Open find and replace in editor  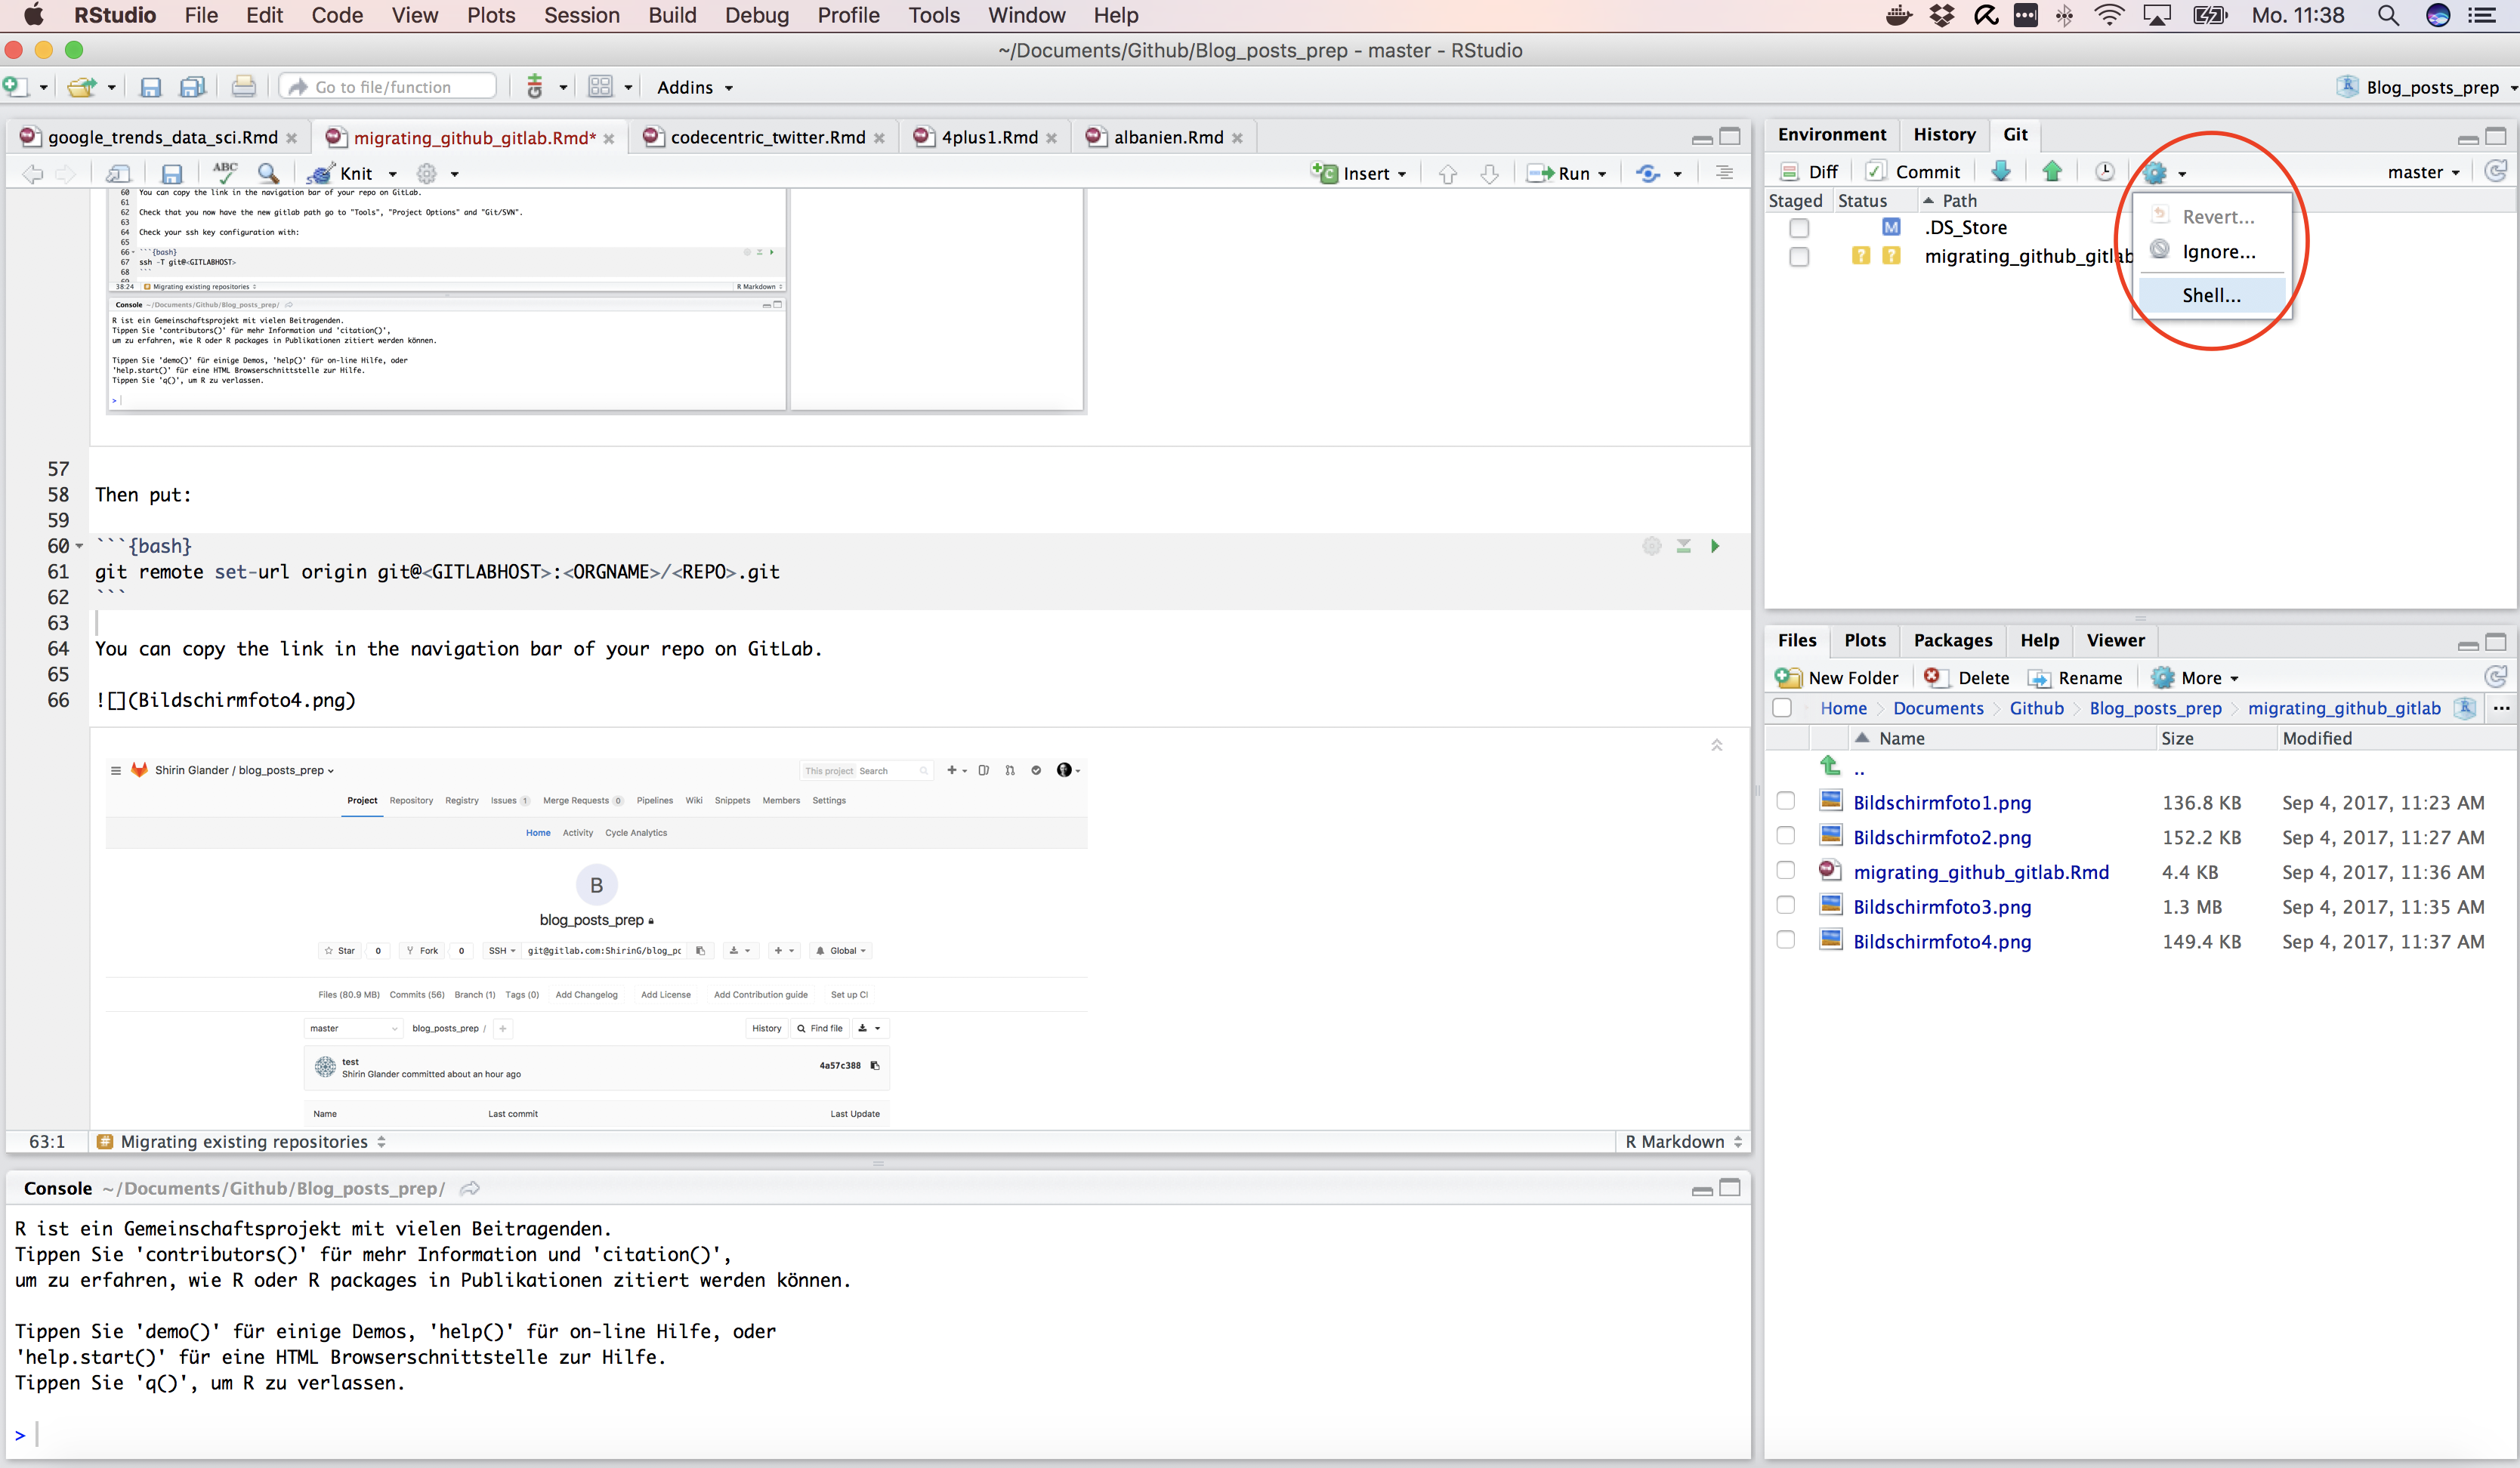pos(268,173)
